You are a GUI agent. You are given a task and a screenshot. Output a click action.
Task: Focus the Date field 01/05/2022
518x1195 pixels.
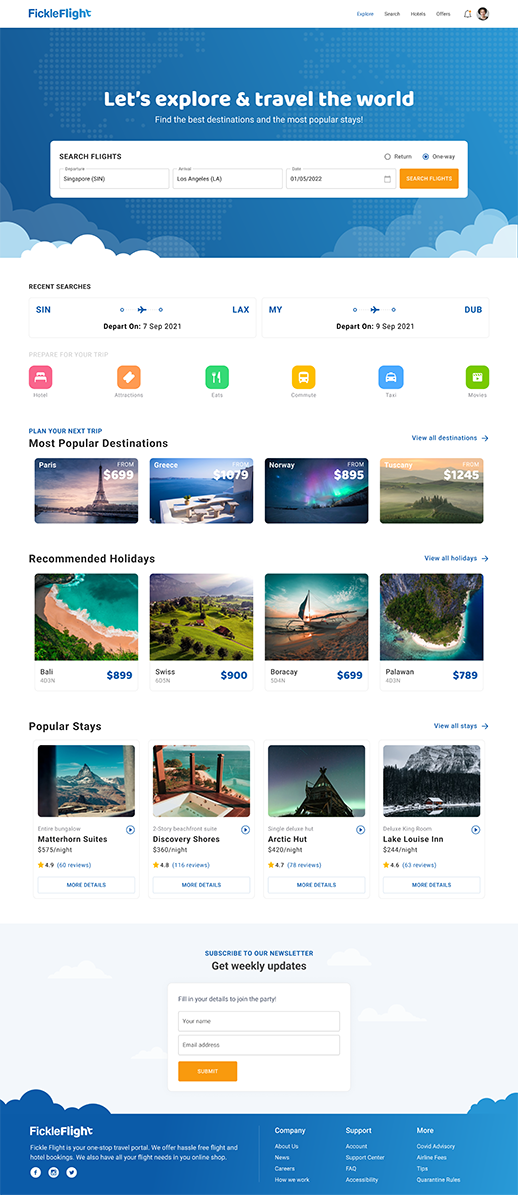tap(341, 178)
